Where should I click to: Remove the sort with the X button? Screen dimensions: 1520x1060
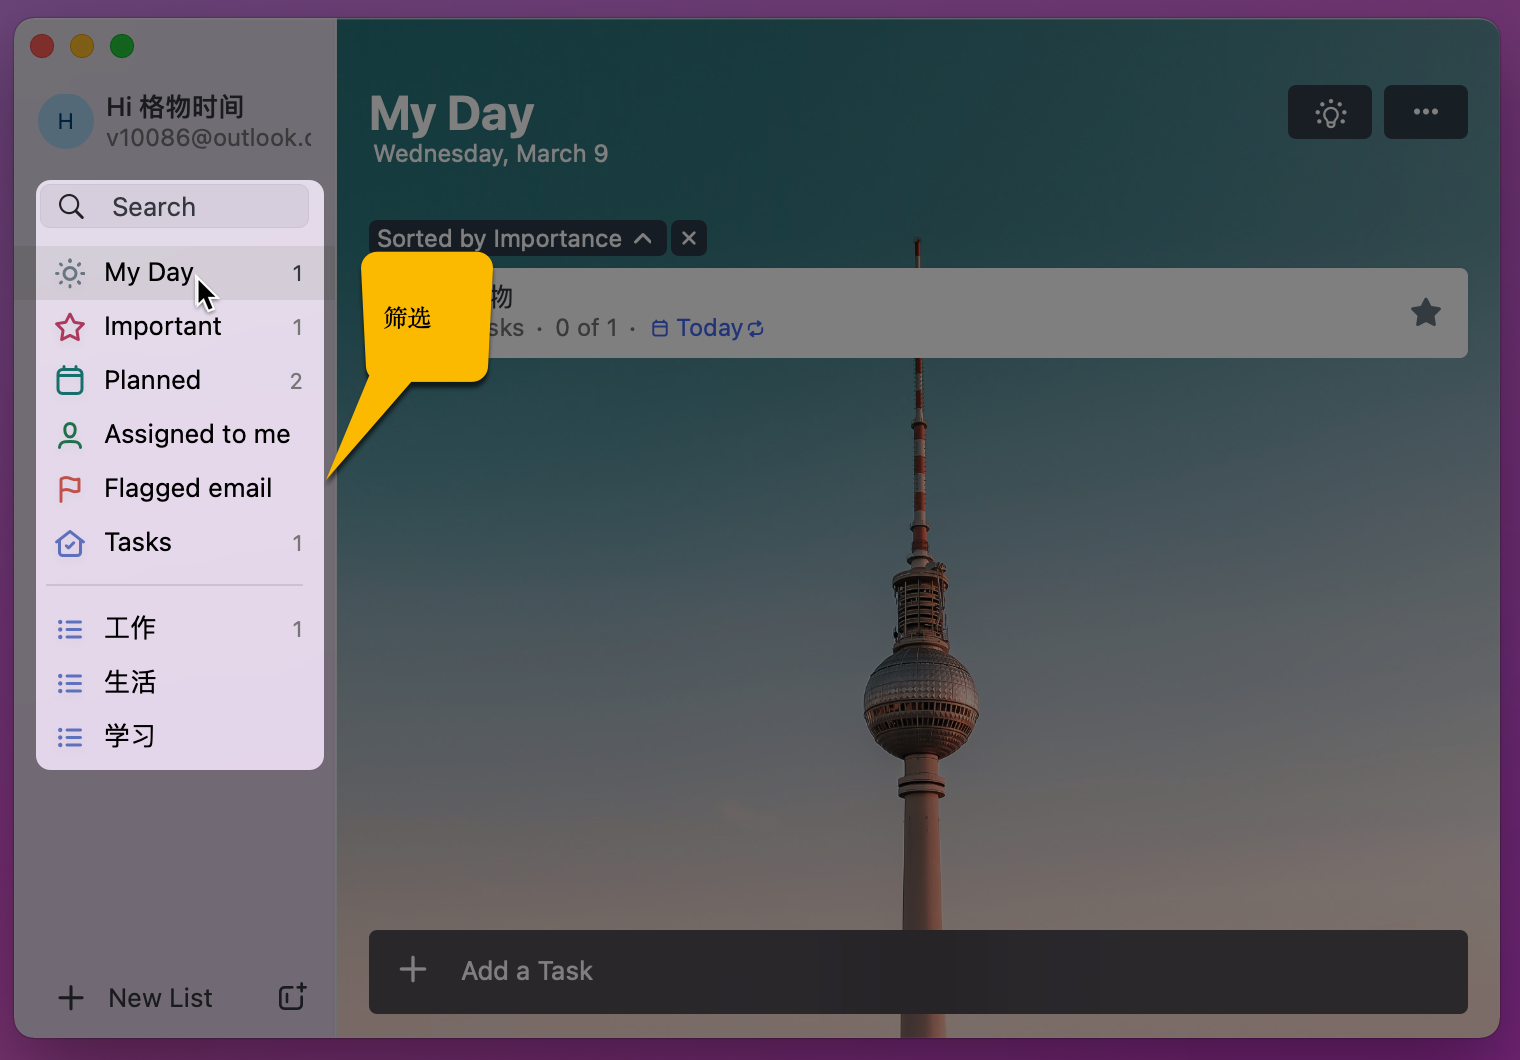tap(689, 238)
